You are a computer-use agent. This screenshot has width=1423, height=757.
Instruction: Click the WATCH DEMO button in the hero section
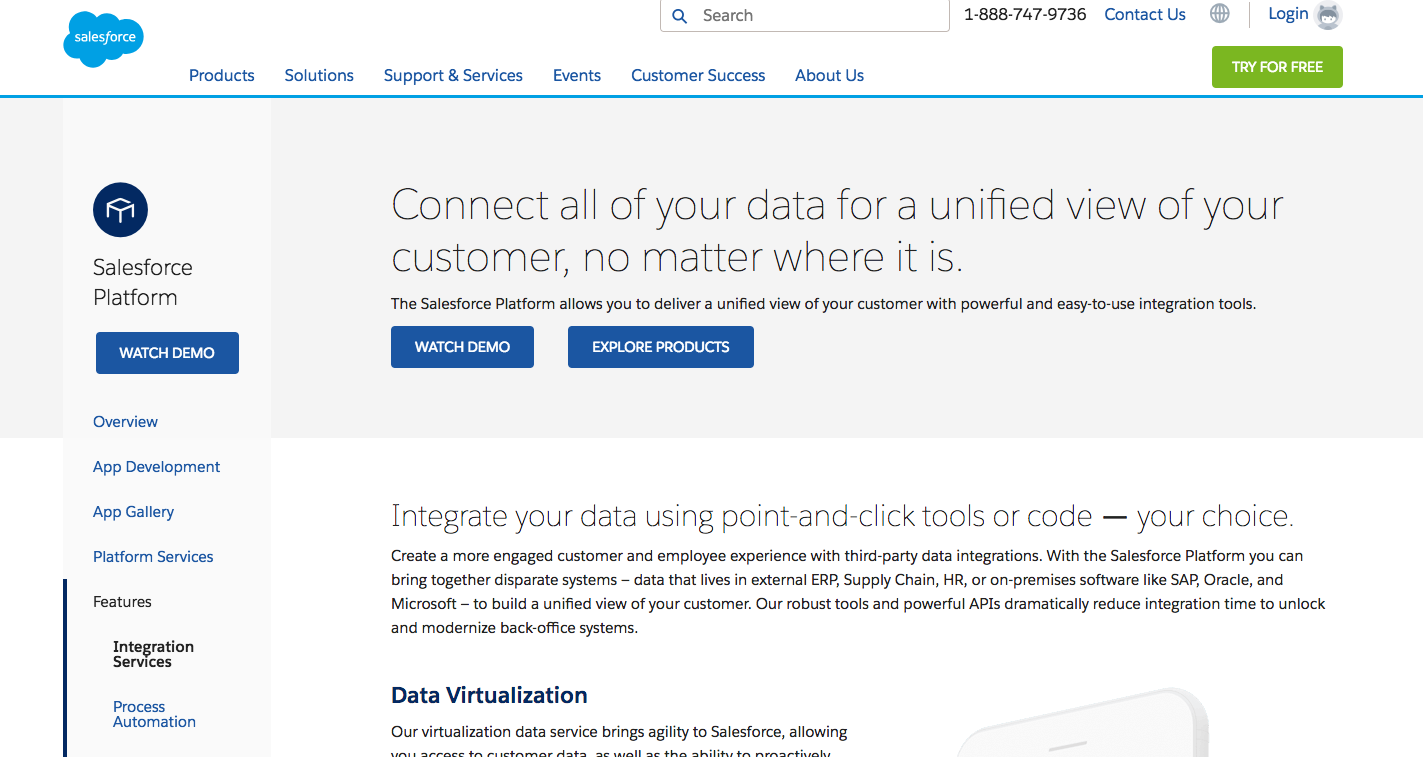tap(462, 347)
